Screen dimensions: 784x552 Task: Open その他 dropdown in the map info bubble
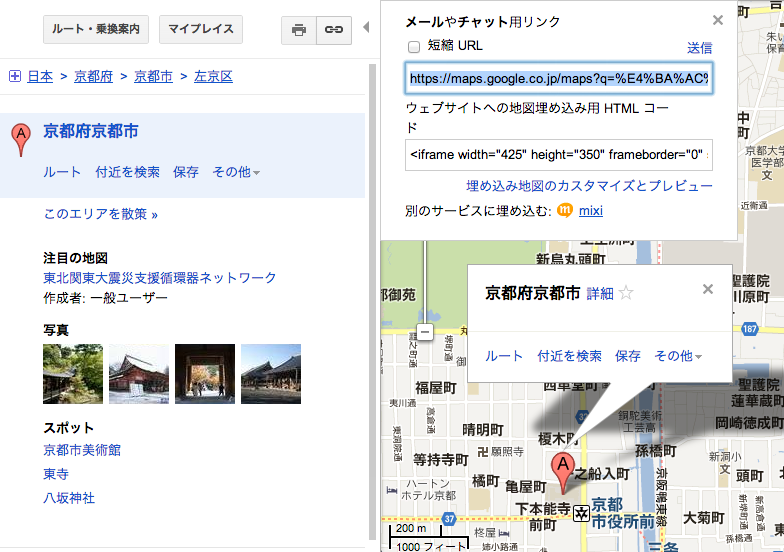click(678, 356)
